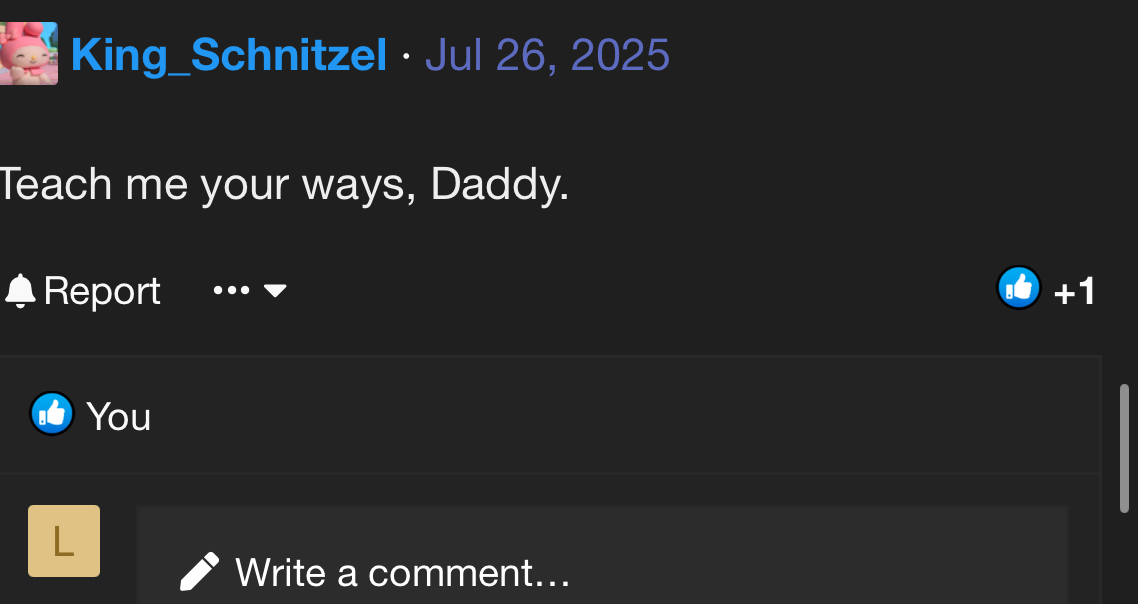The width and height of the screenshot is (1138, 604).
Task: Open King_Schnitzel's profile via username link
Action: click(x=229, y=54)
